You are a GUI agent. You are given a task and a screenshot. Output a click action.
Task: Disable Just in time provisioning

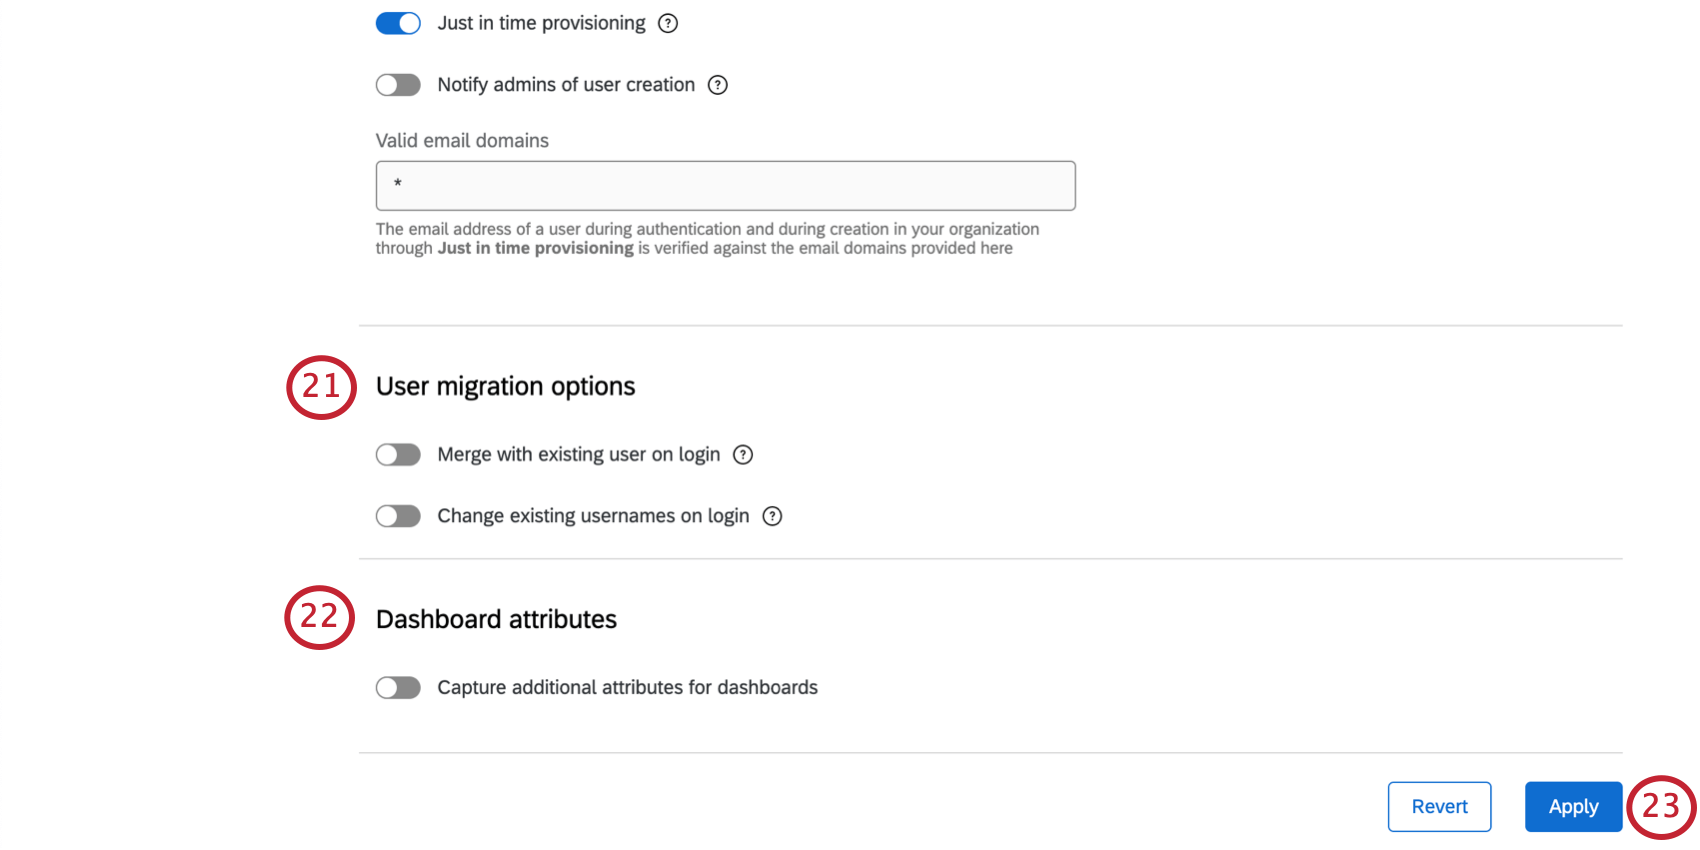tap(398, 23)
